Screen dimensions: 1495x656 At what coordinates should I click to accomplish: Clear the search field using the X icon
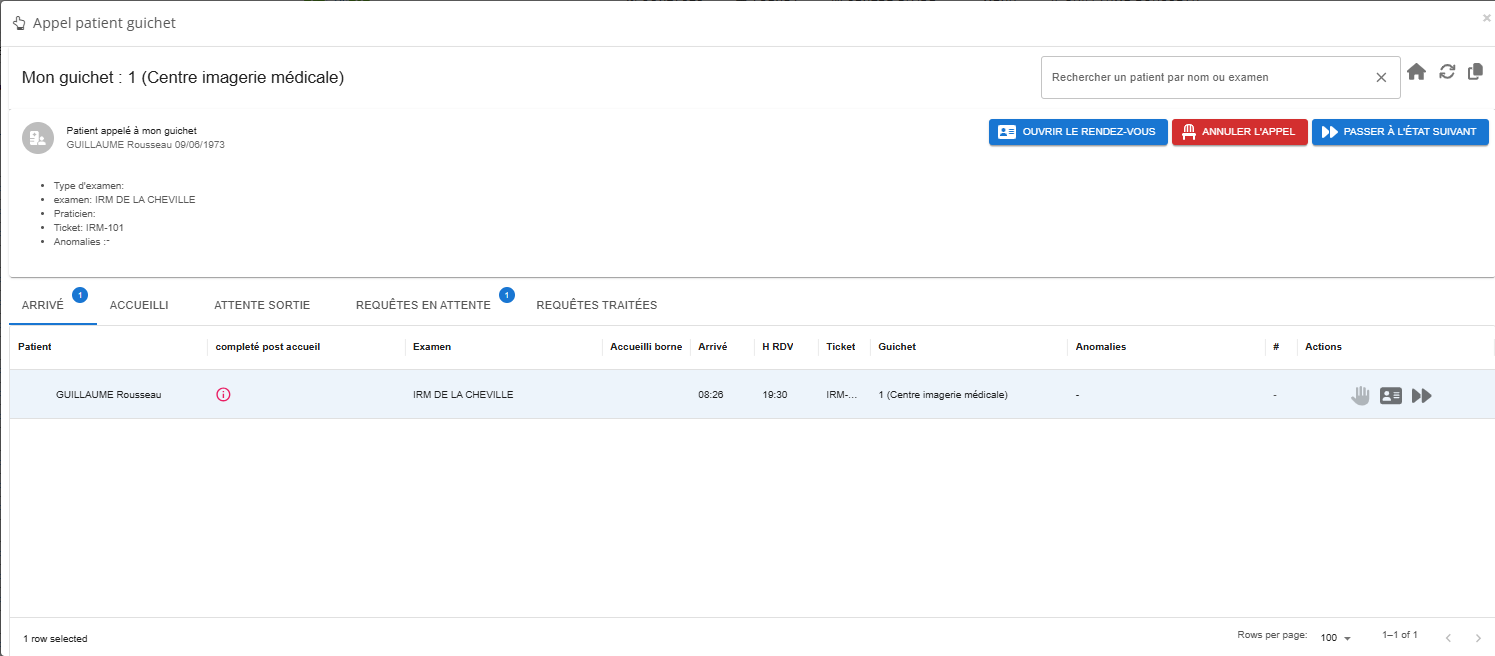click(x=1381, y=77)
